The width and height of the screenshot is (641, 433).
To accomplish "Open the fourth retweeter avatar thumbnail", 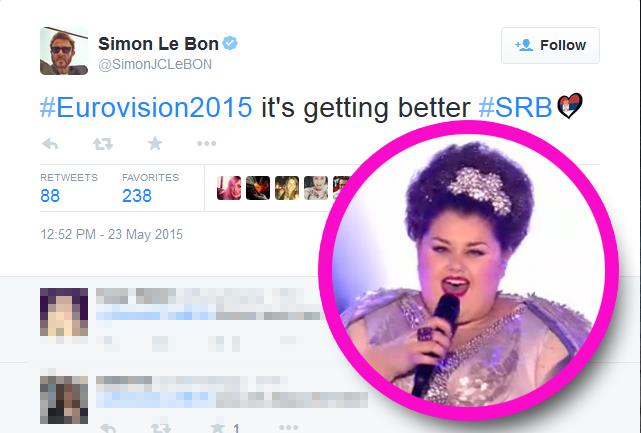I will [316, 188].
